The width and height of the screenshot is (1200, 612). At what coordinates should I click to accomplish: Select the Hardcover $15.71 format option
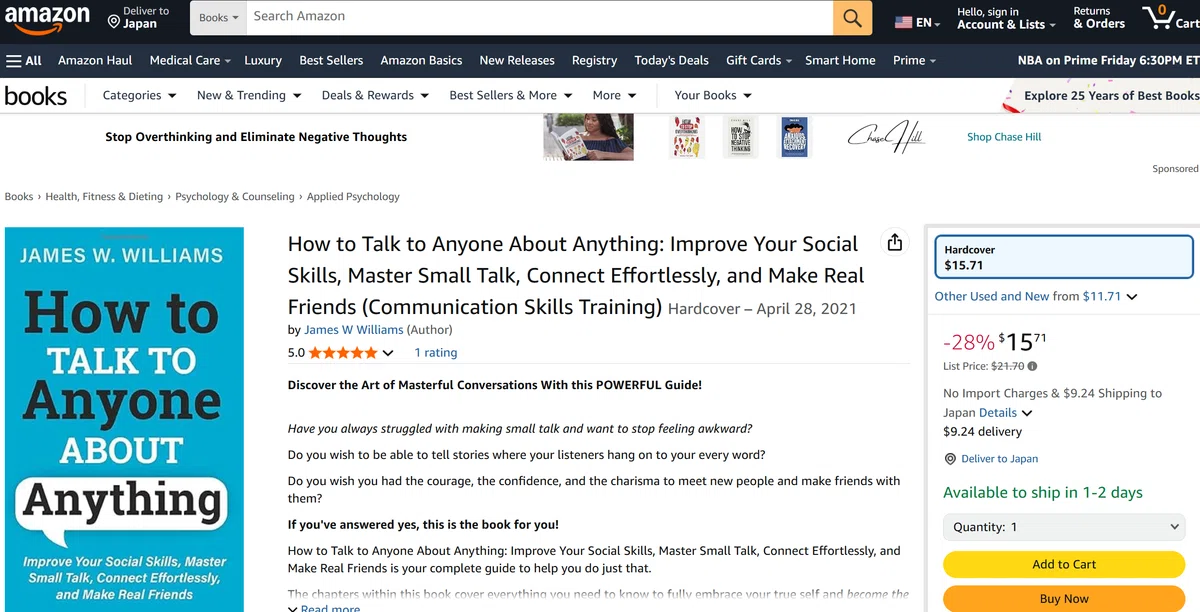(x=1064, y=257)
